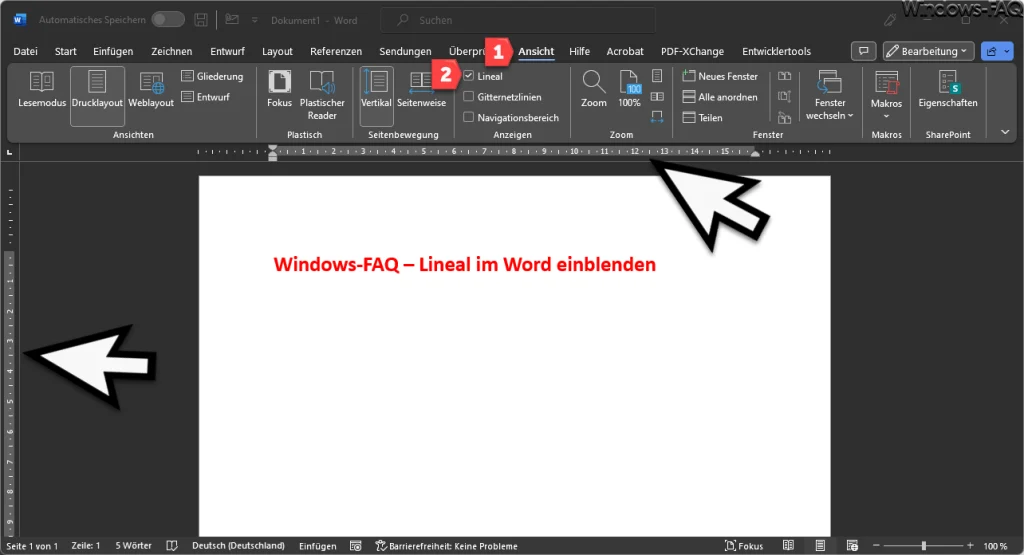Screen dimensions: 1024x555
Task: Open the Einfügen tab
Action: pos(113,51)
